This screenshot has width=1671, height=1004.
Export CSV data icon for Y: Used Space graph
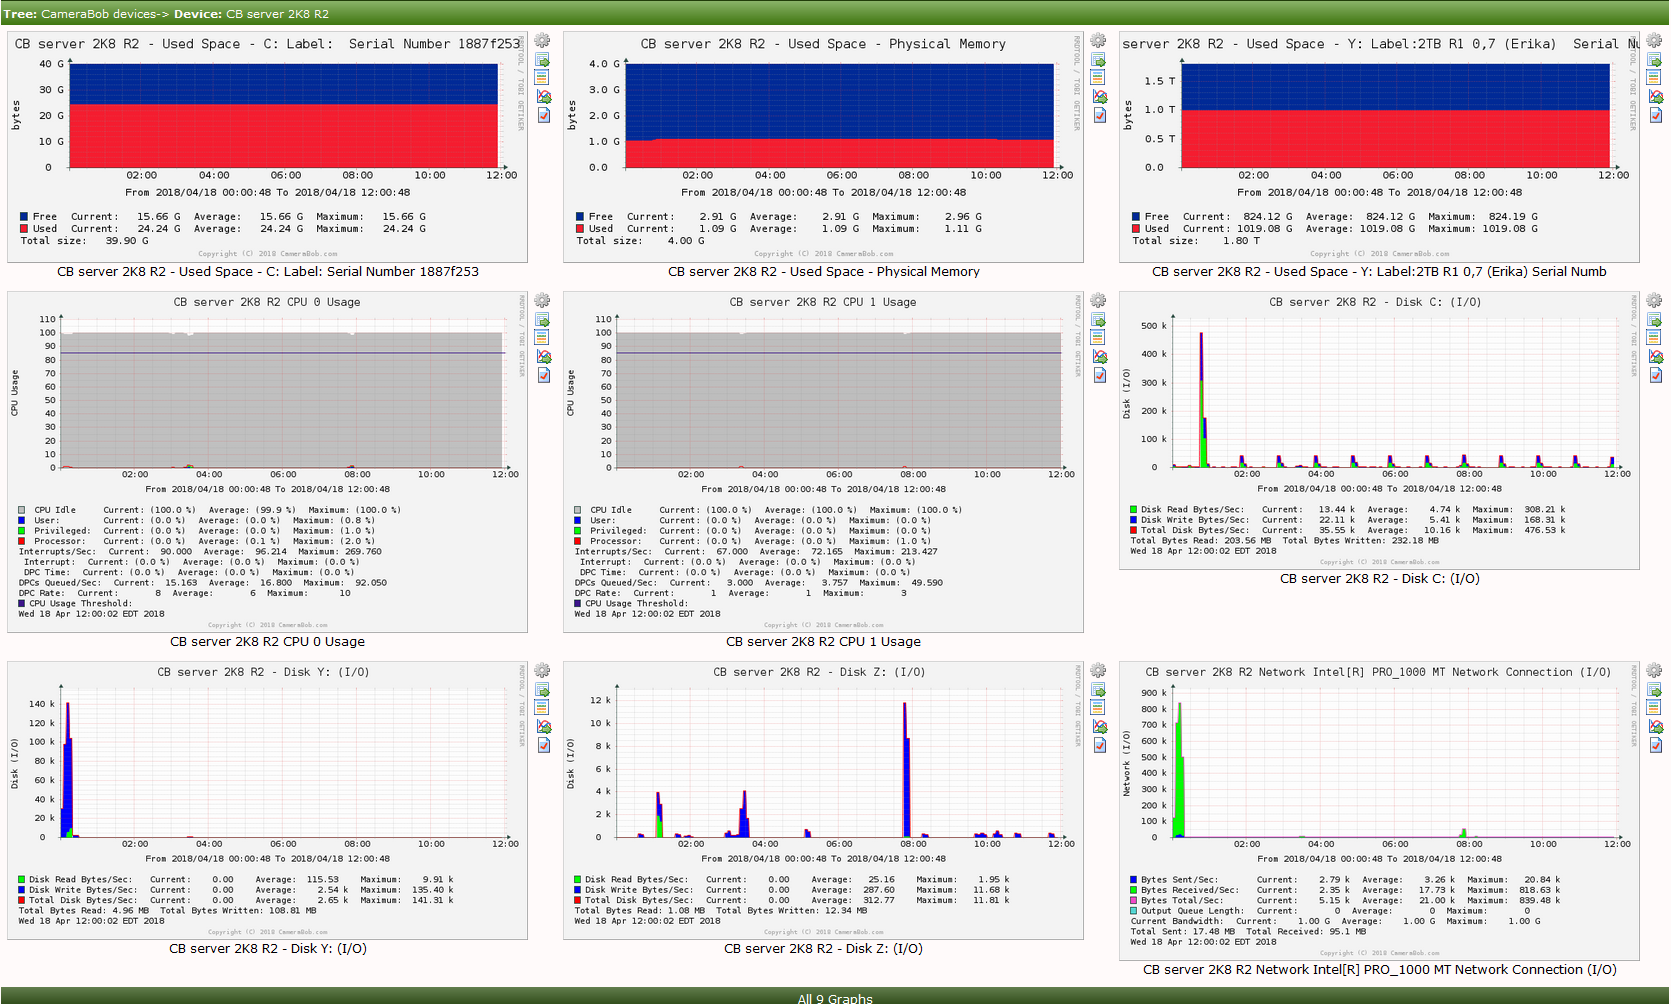click(x=1655, y=60)
